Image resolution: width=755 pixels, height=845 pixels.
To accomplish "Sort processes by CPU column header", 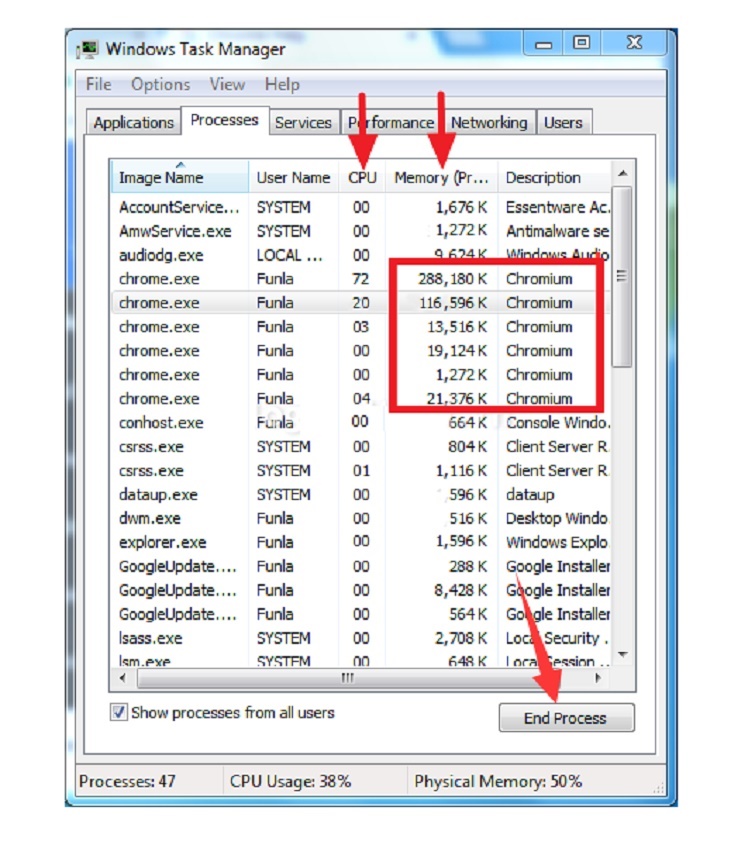I will [x=362, y=178].
